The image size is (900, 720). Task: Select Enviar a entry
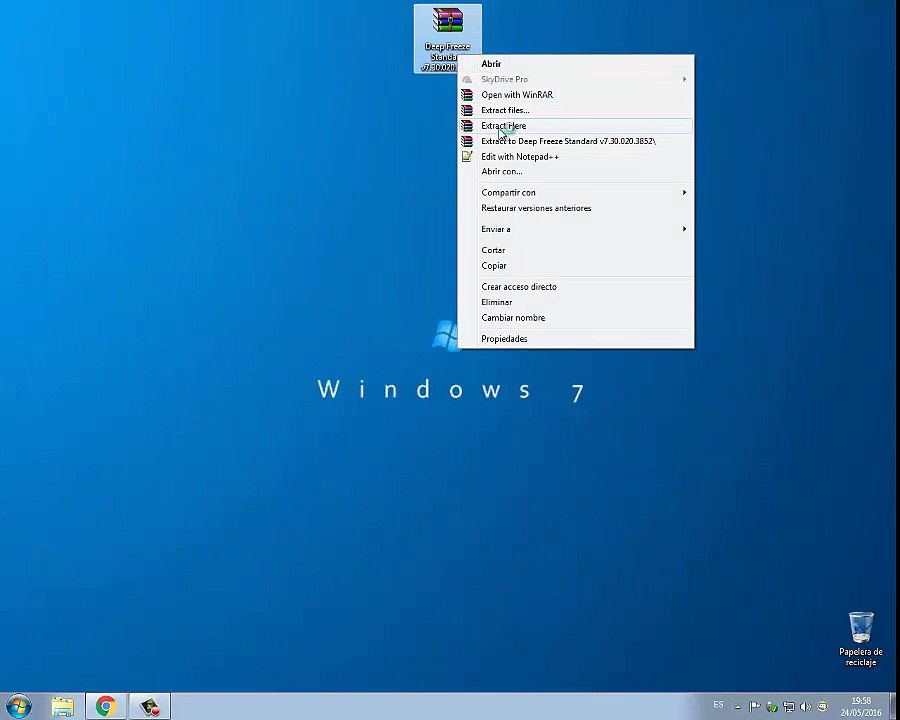(576, 229)
